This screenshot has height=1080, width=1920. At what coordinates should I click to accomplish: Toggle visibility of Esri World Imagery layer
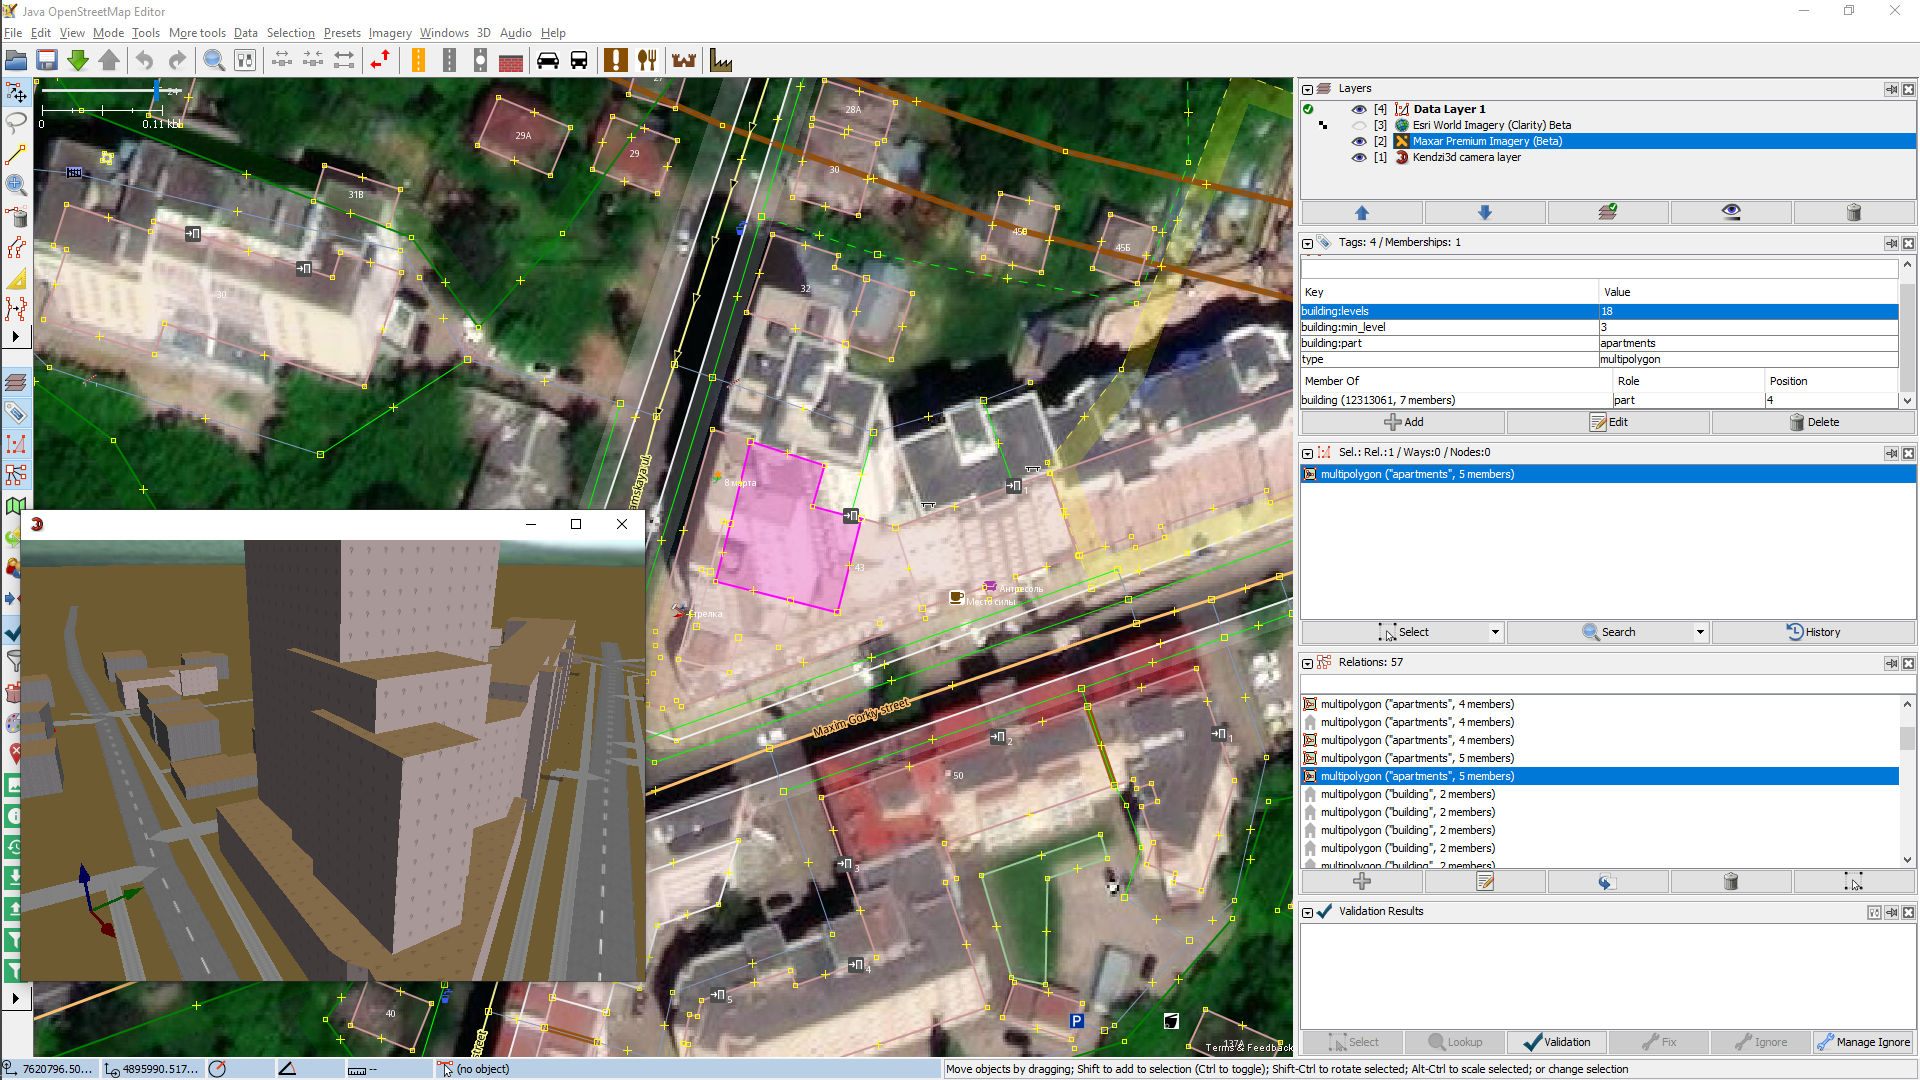1358,125
